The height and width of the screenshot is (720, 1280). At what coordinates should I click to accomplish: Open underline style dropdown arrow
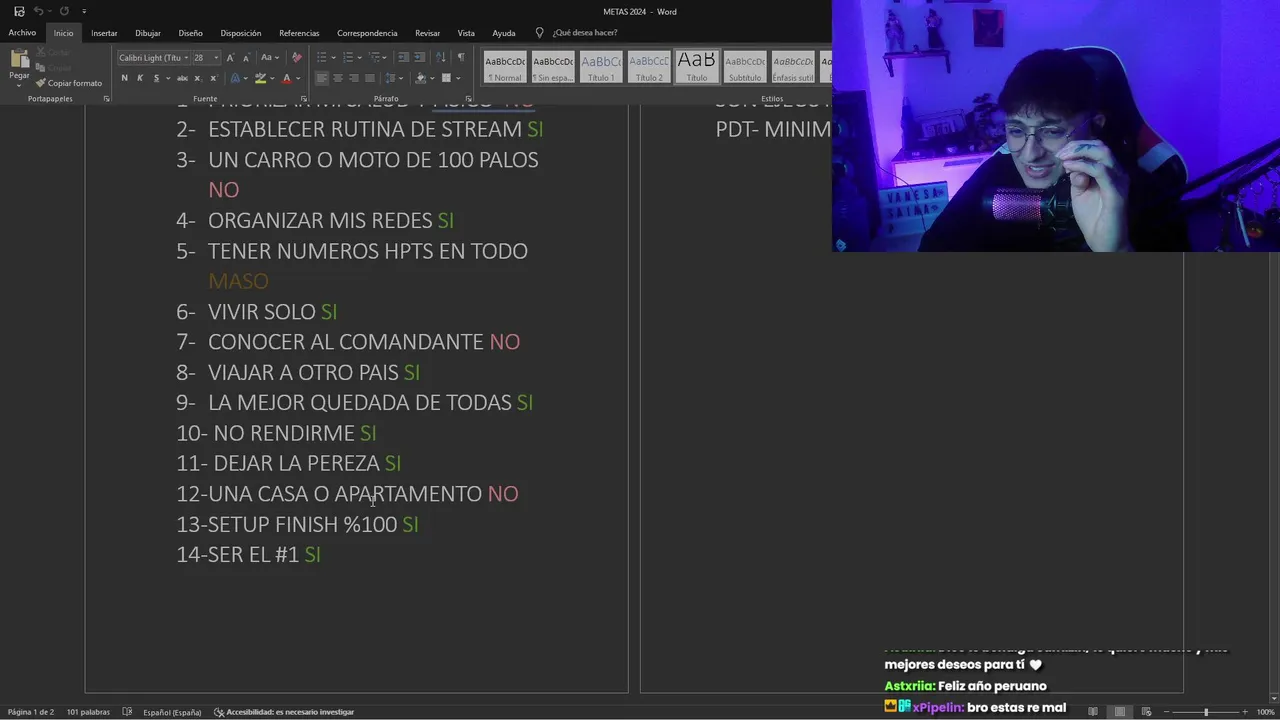click(167, 78)
